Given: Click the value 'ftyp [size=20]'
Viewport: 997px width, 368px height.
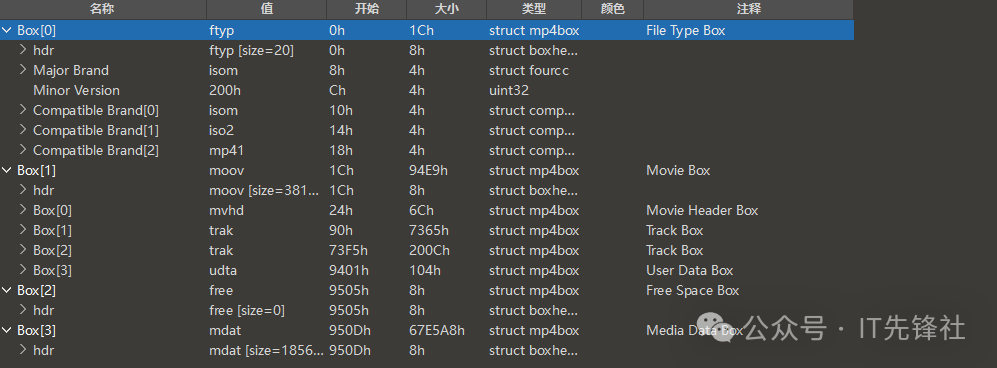Looking at the screenshot, I should click(251, 50).
